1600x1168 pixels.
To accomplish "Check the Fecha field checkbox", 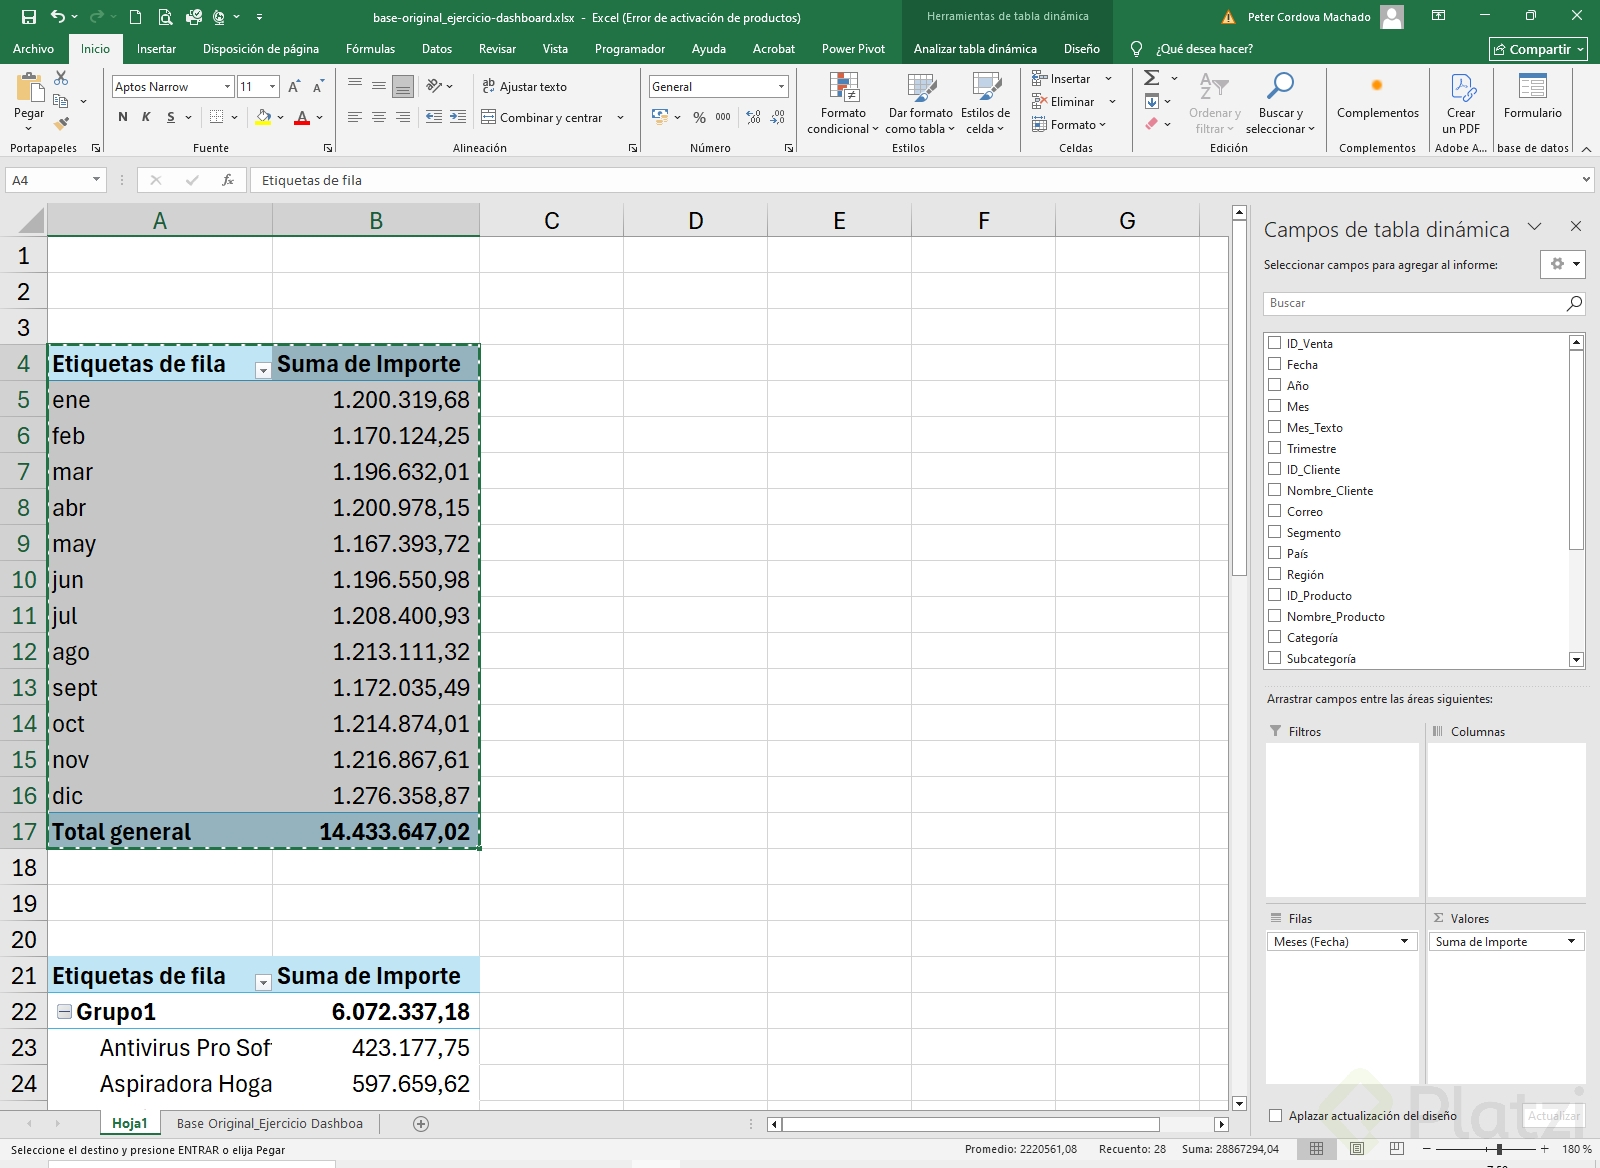I will (x=1275, y=364).
